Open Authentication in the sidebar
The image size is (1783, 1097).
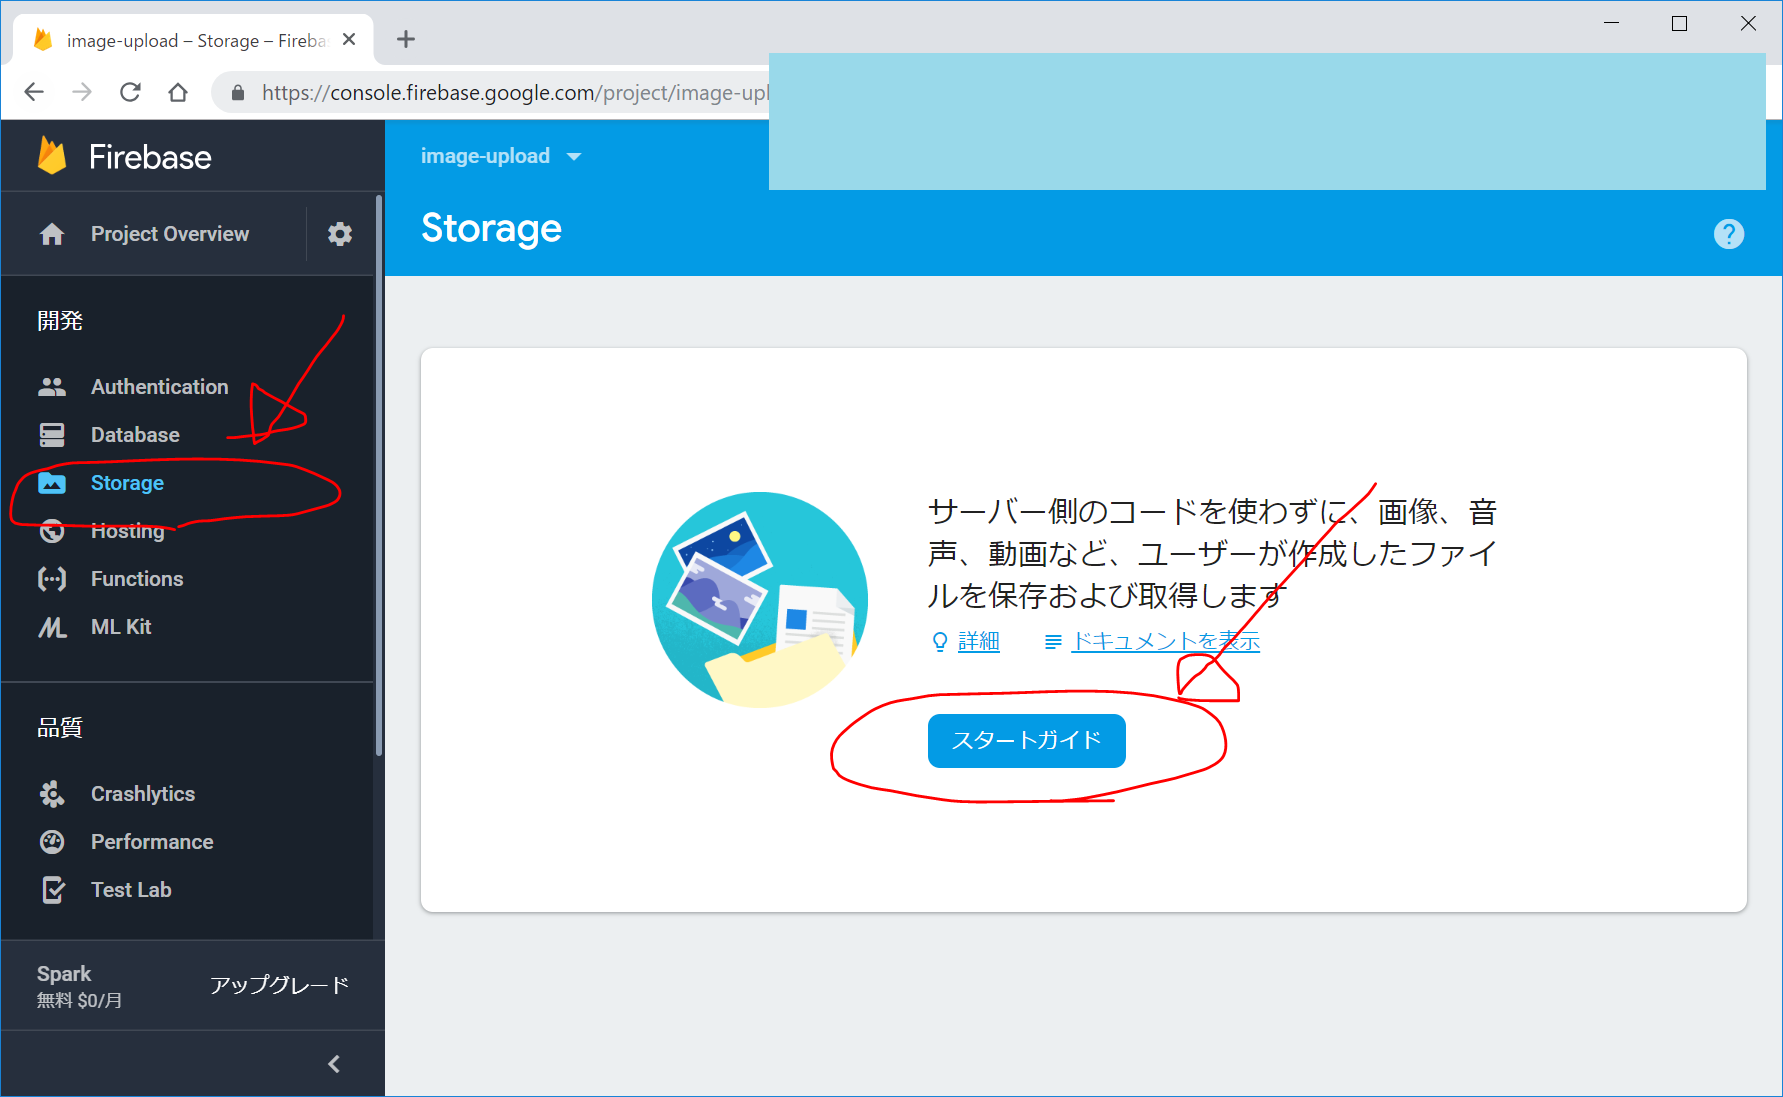(x=159, y=387)
